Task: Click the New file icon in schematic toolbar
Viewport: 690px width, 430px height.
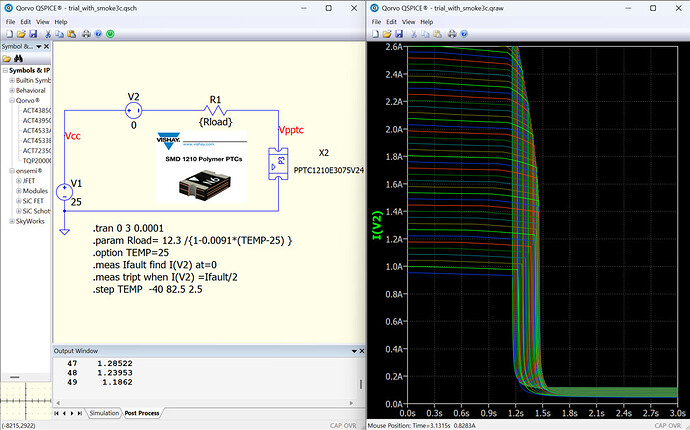Action: coord(9,34)
